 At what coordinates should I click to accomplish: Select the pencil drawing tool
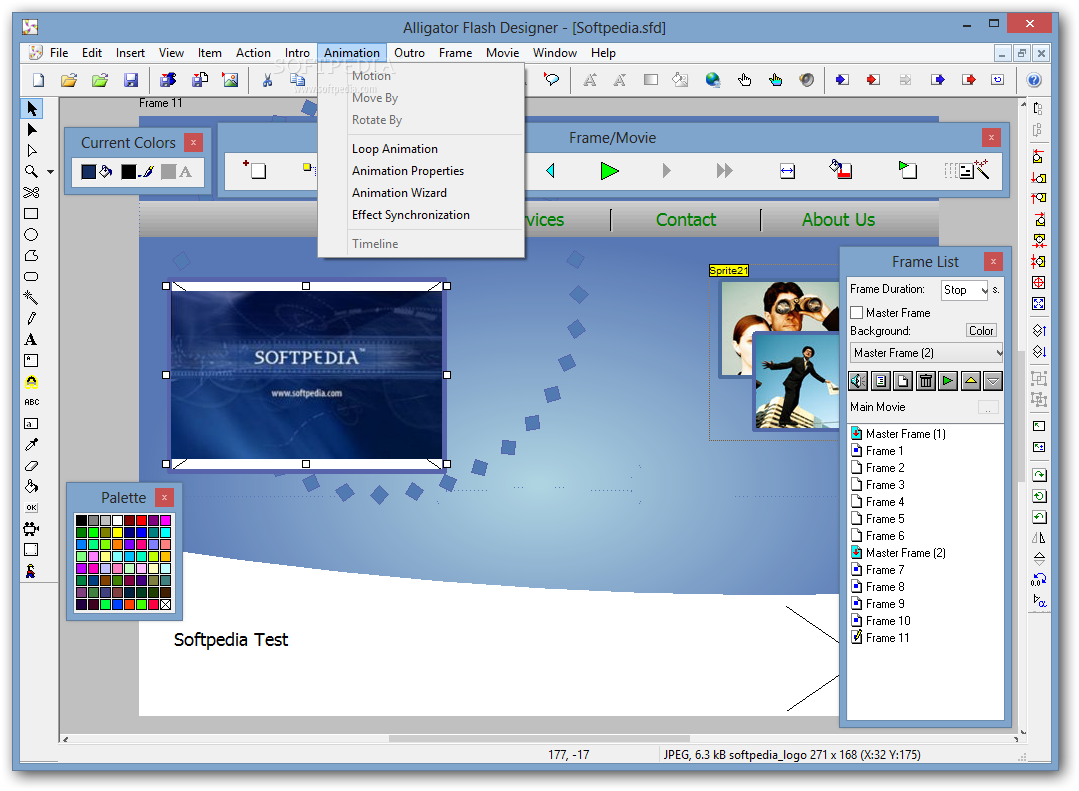coord(31,319)
